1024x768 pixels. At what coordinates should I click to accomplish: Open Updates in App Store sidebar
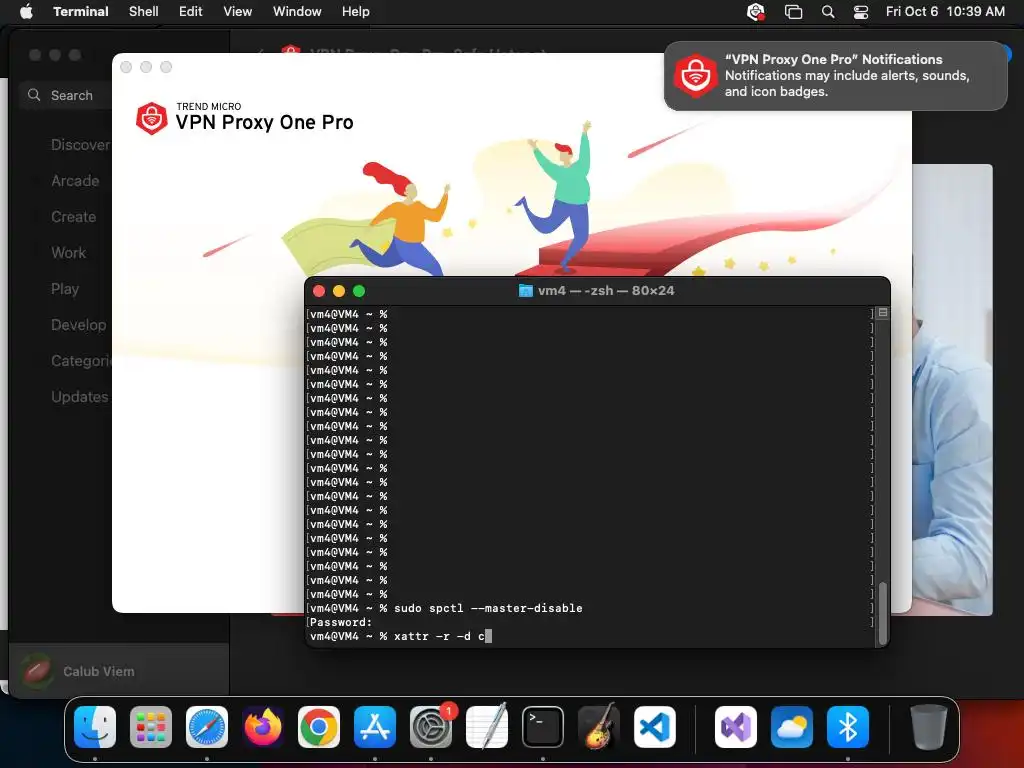click(80, 396)
